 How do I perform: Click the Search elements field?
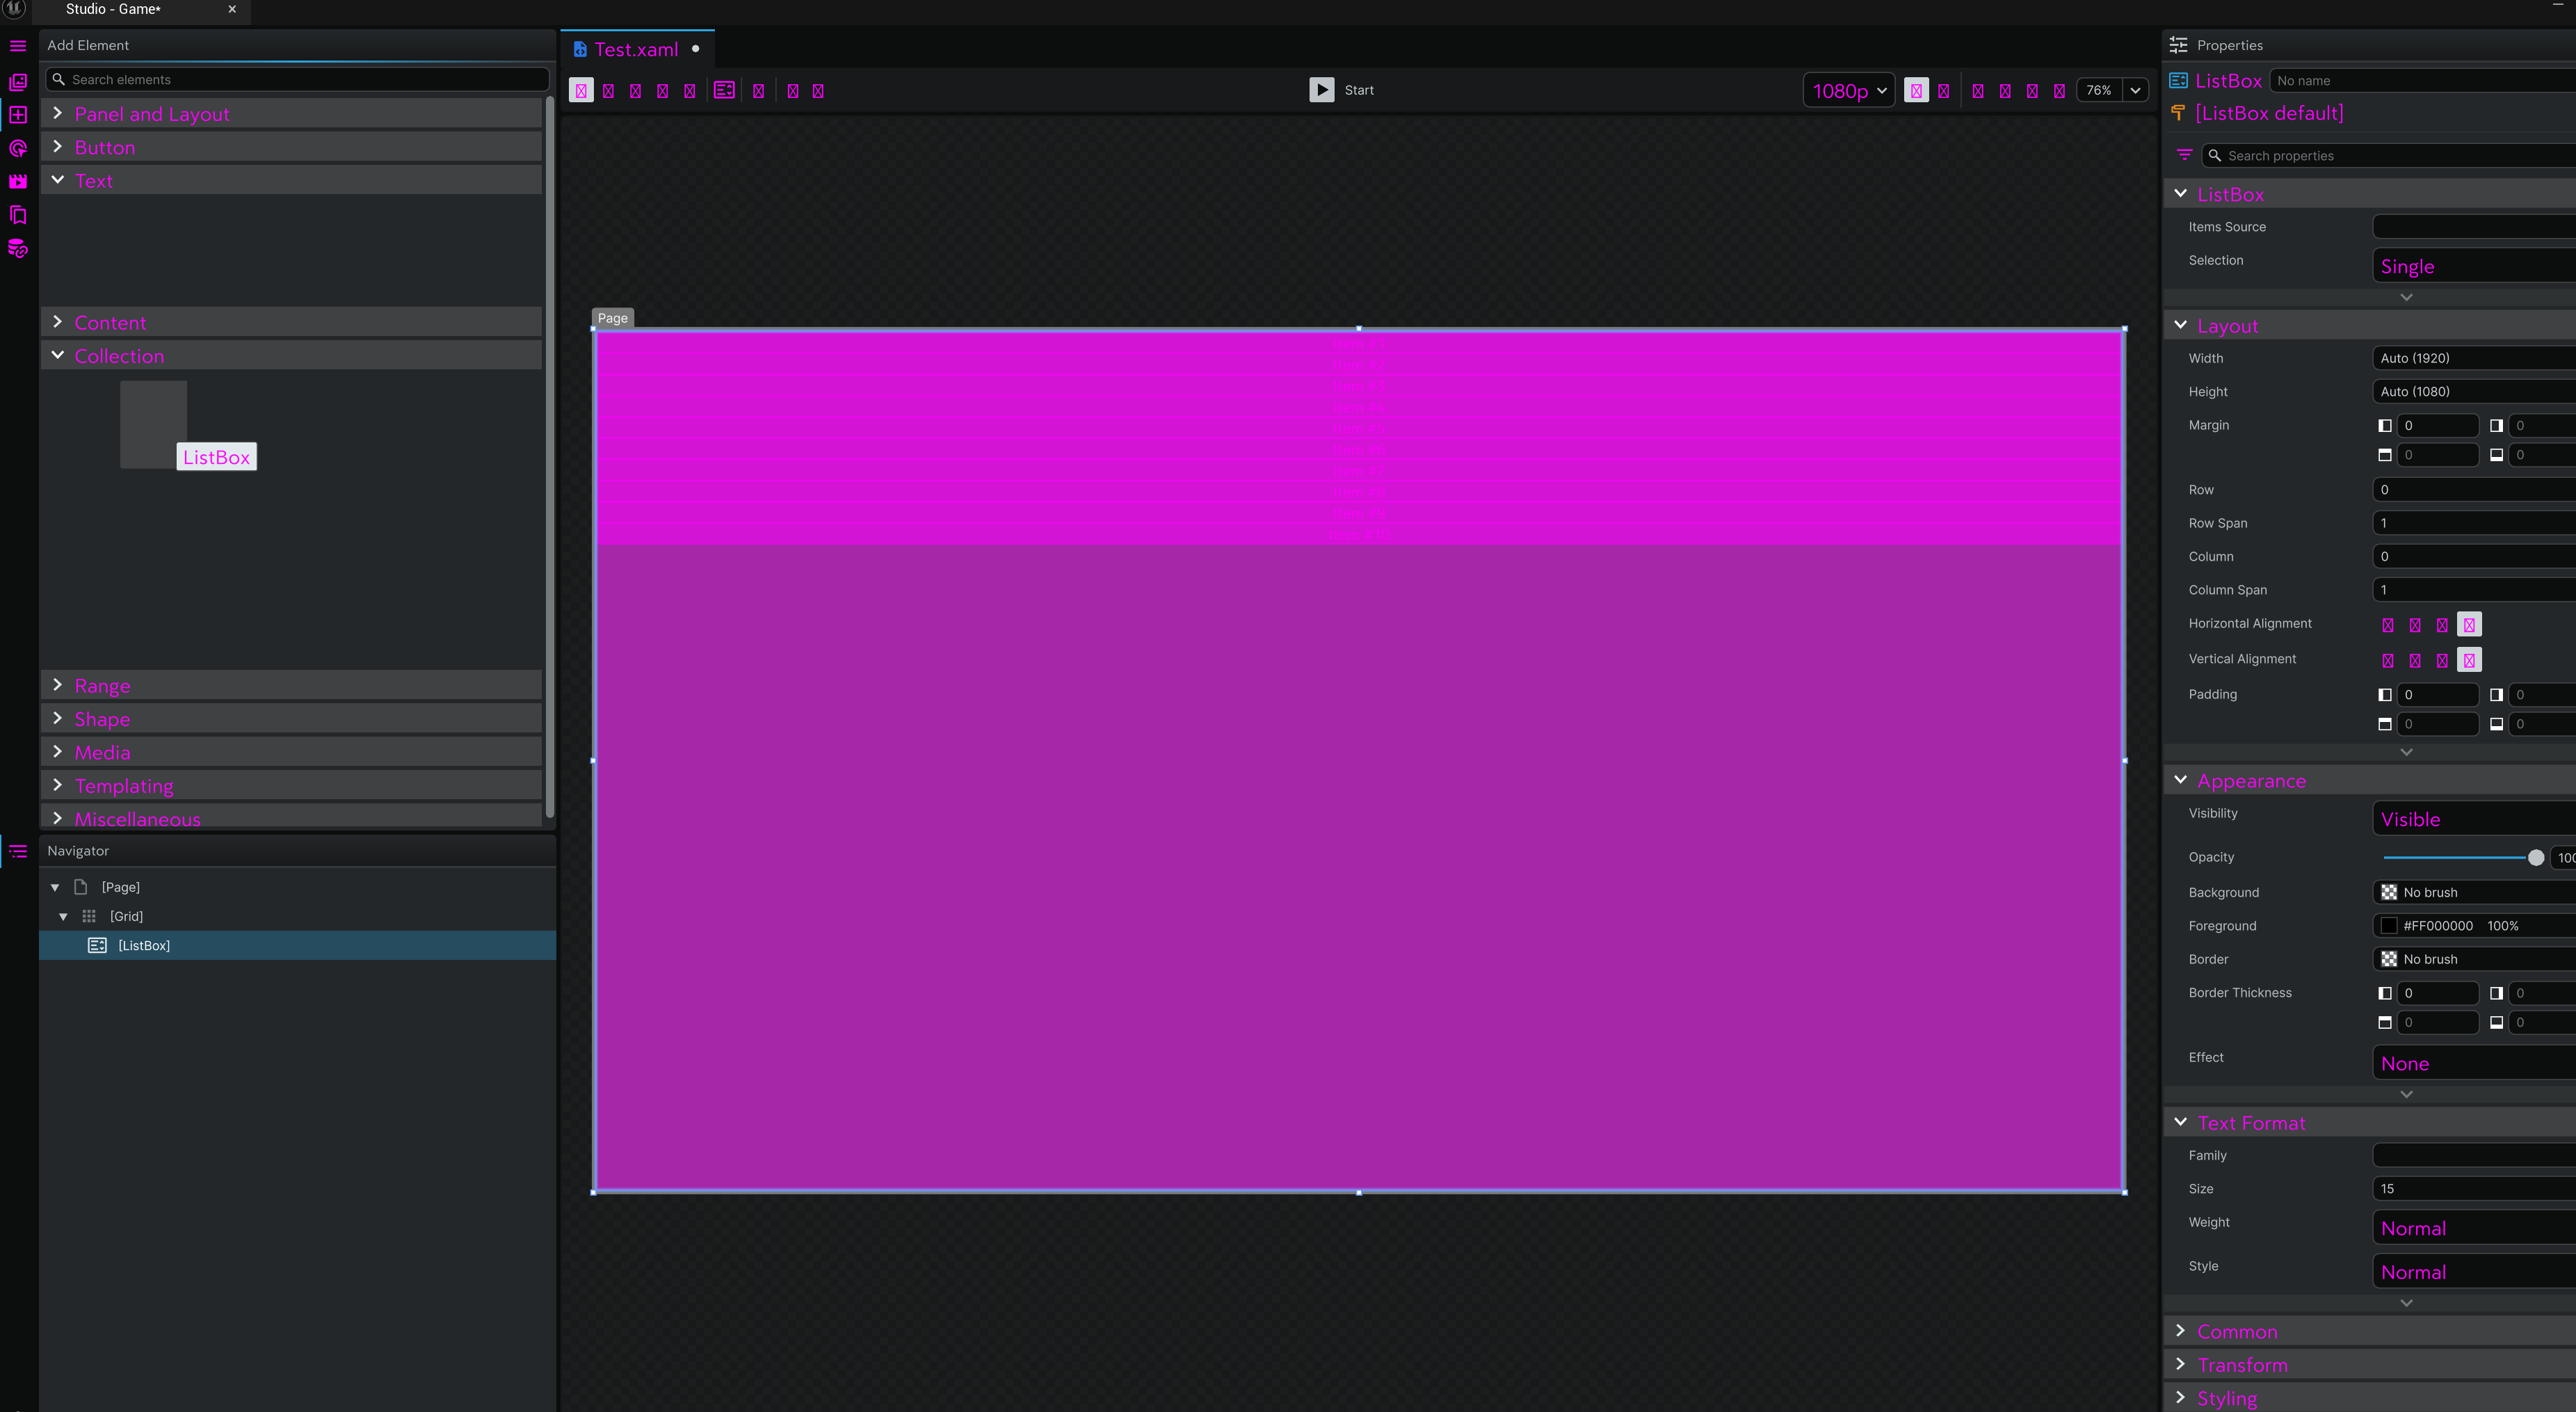click(x=298, y=80)
